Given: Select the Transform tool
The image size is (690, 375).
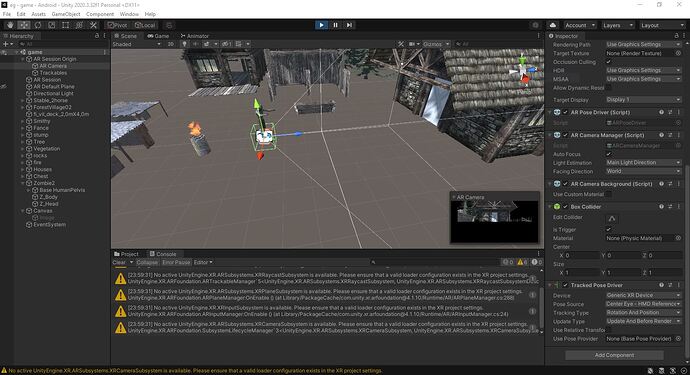Looking at the screenshot, I should tap(79, 25).
